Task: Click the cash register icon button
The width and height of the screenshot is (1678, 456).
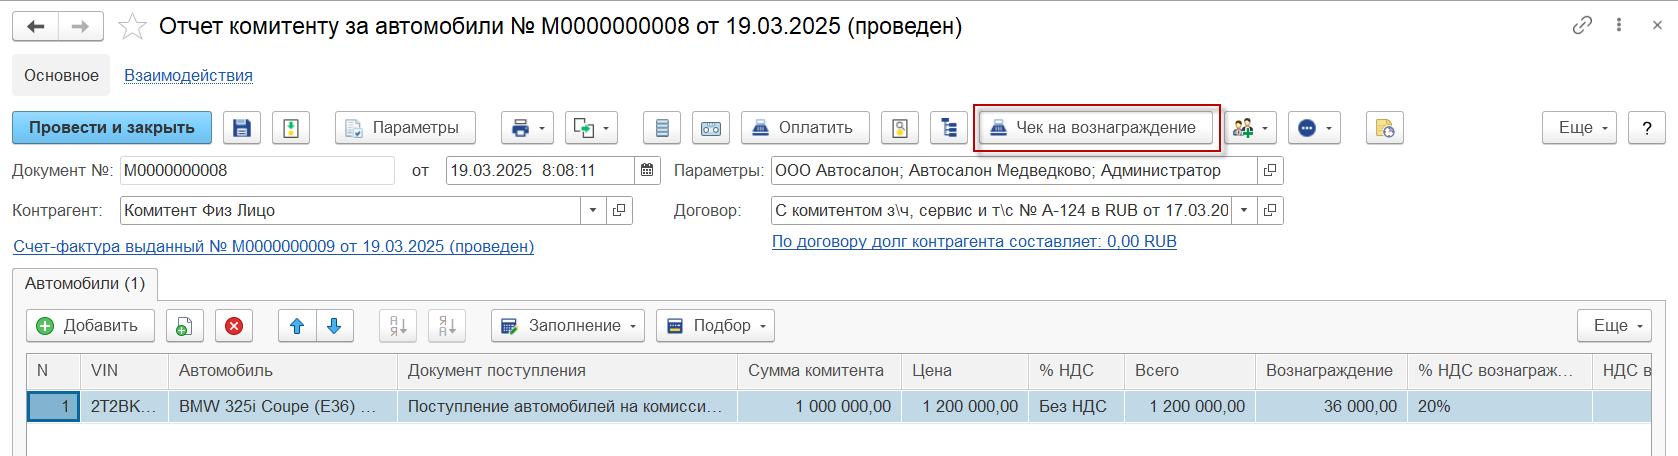Action: click(711, 128)
